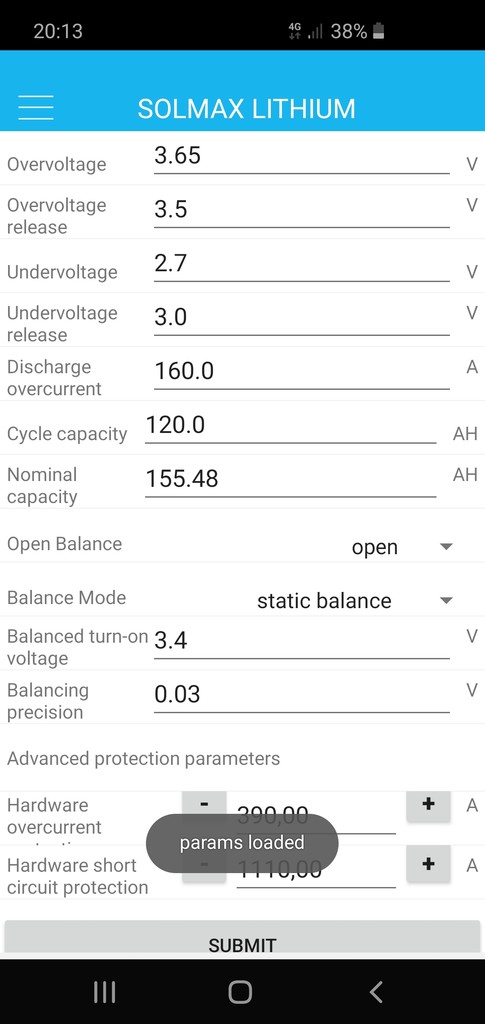Edit Balancing precision 0.03 field
The height and width of the screenshot is (1024, 485).
302,696
